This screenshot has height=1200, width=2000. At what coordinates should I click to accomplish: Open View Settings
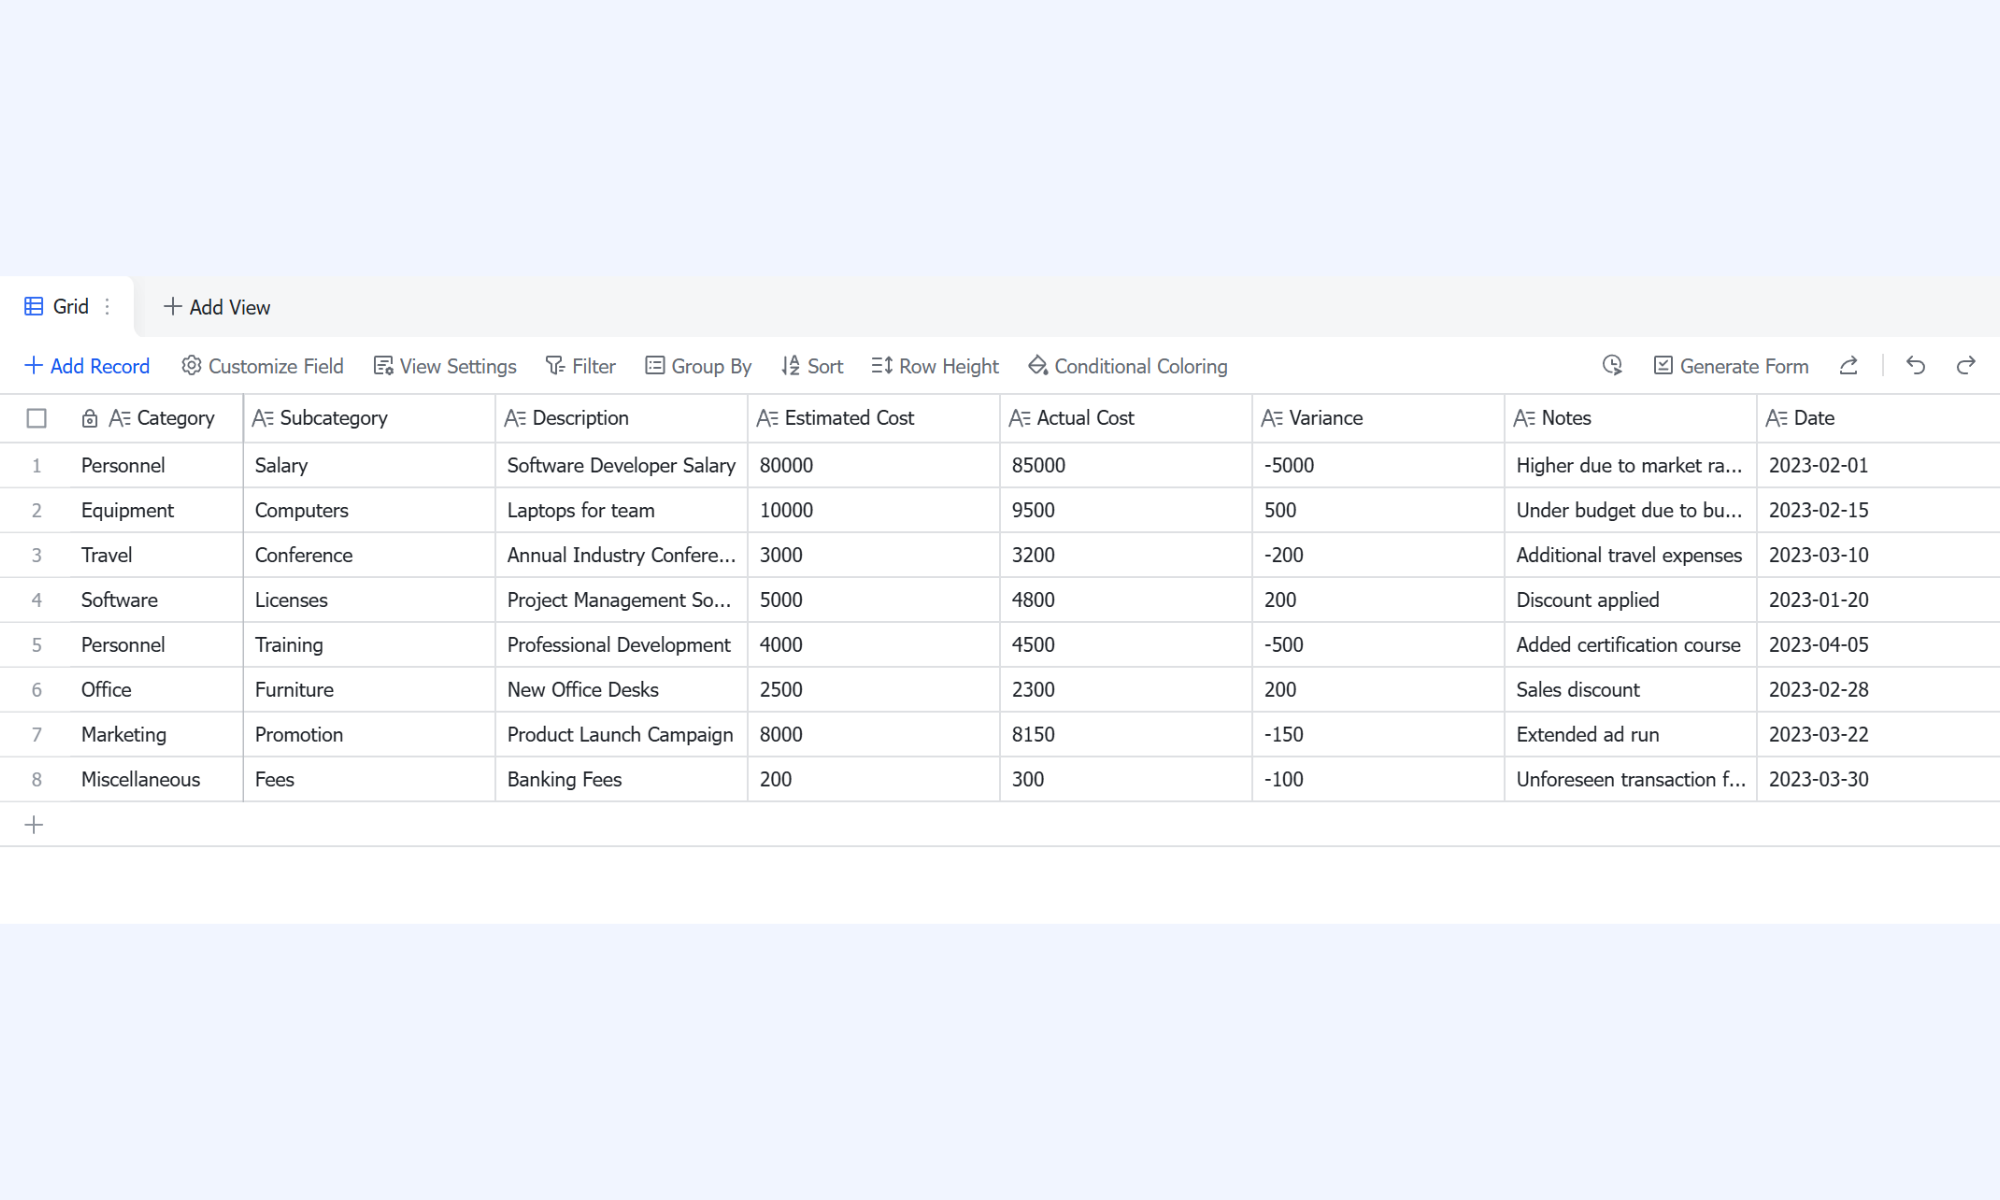(x=445, y=366)
